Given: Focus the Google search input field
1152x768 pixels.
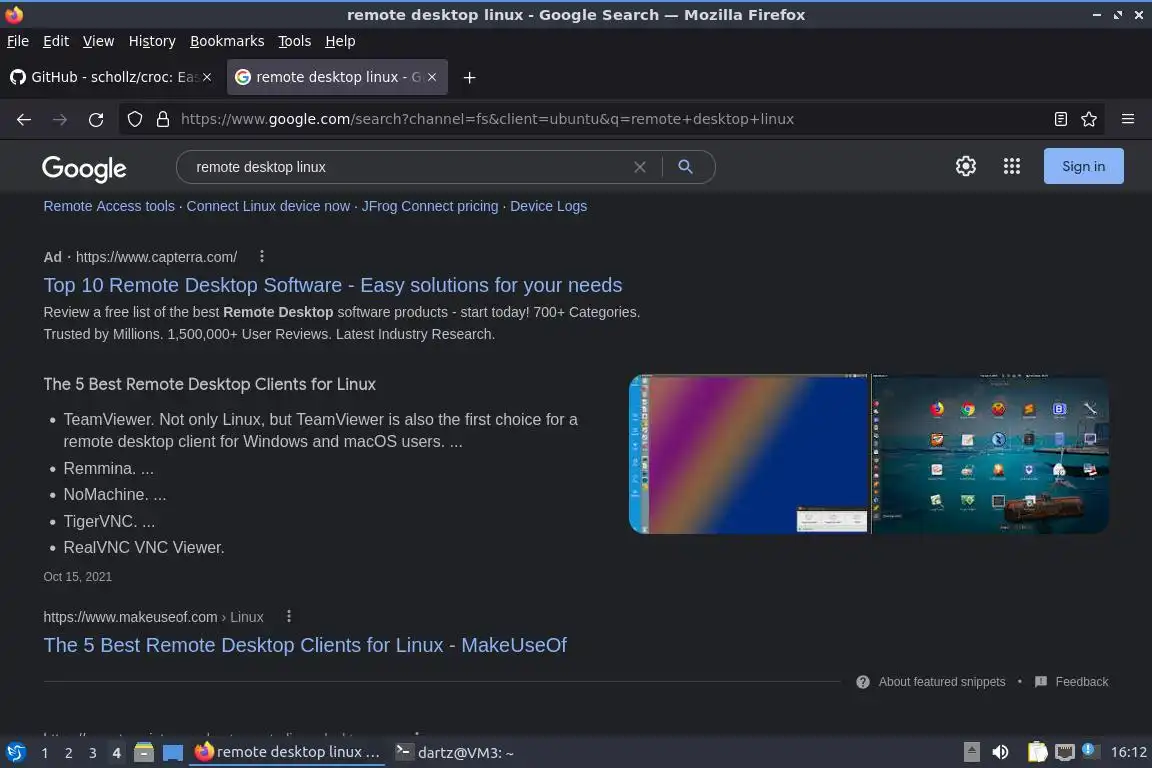Looking at the screenshot, I should [411, 167].
